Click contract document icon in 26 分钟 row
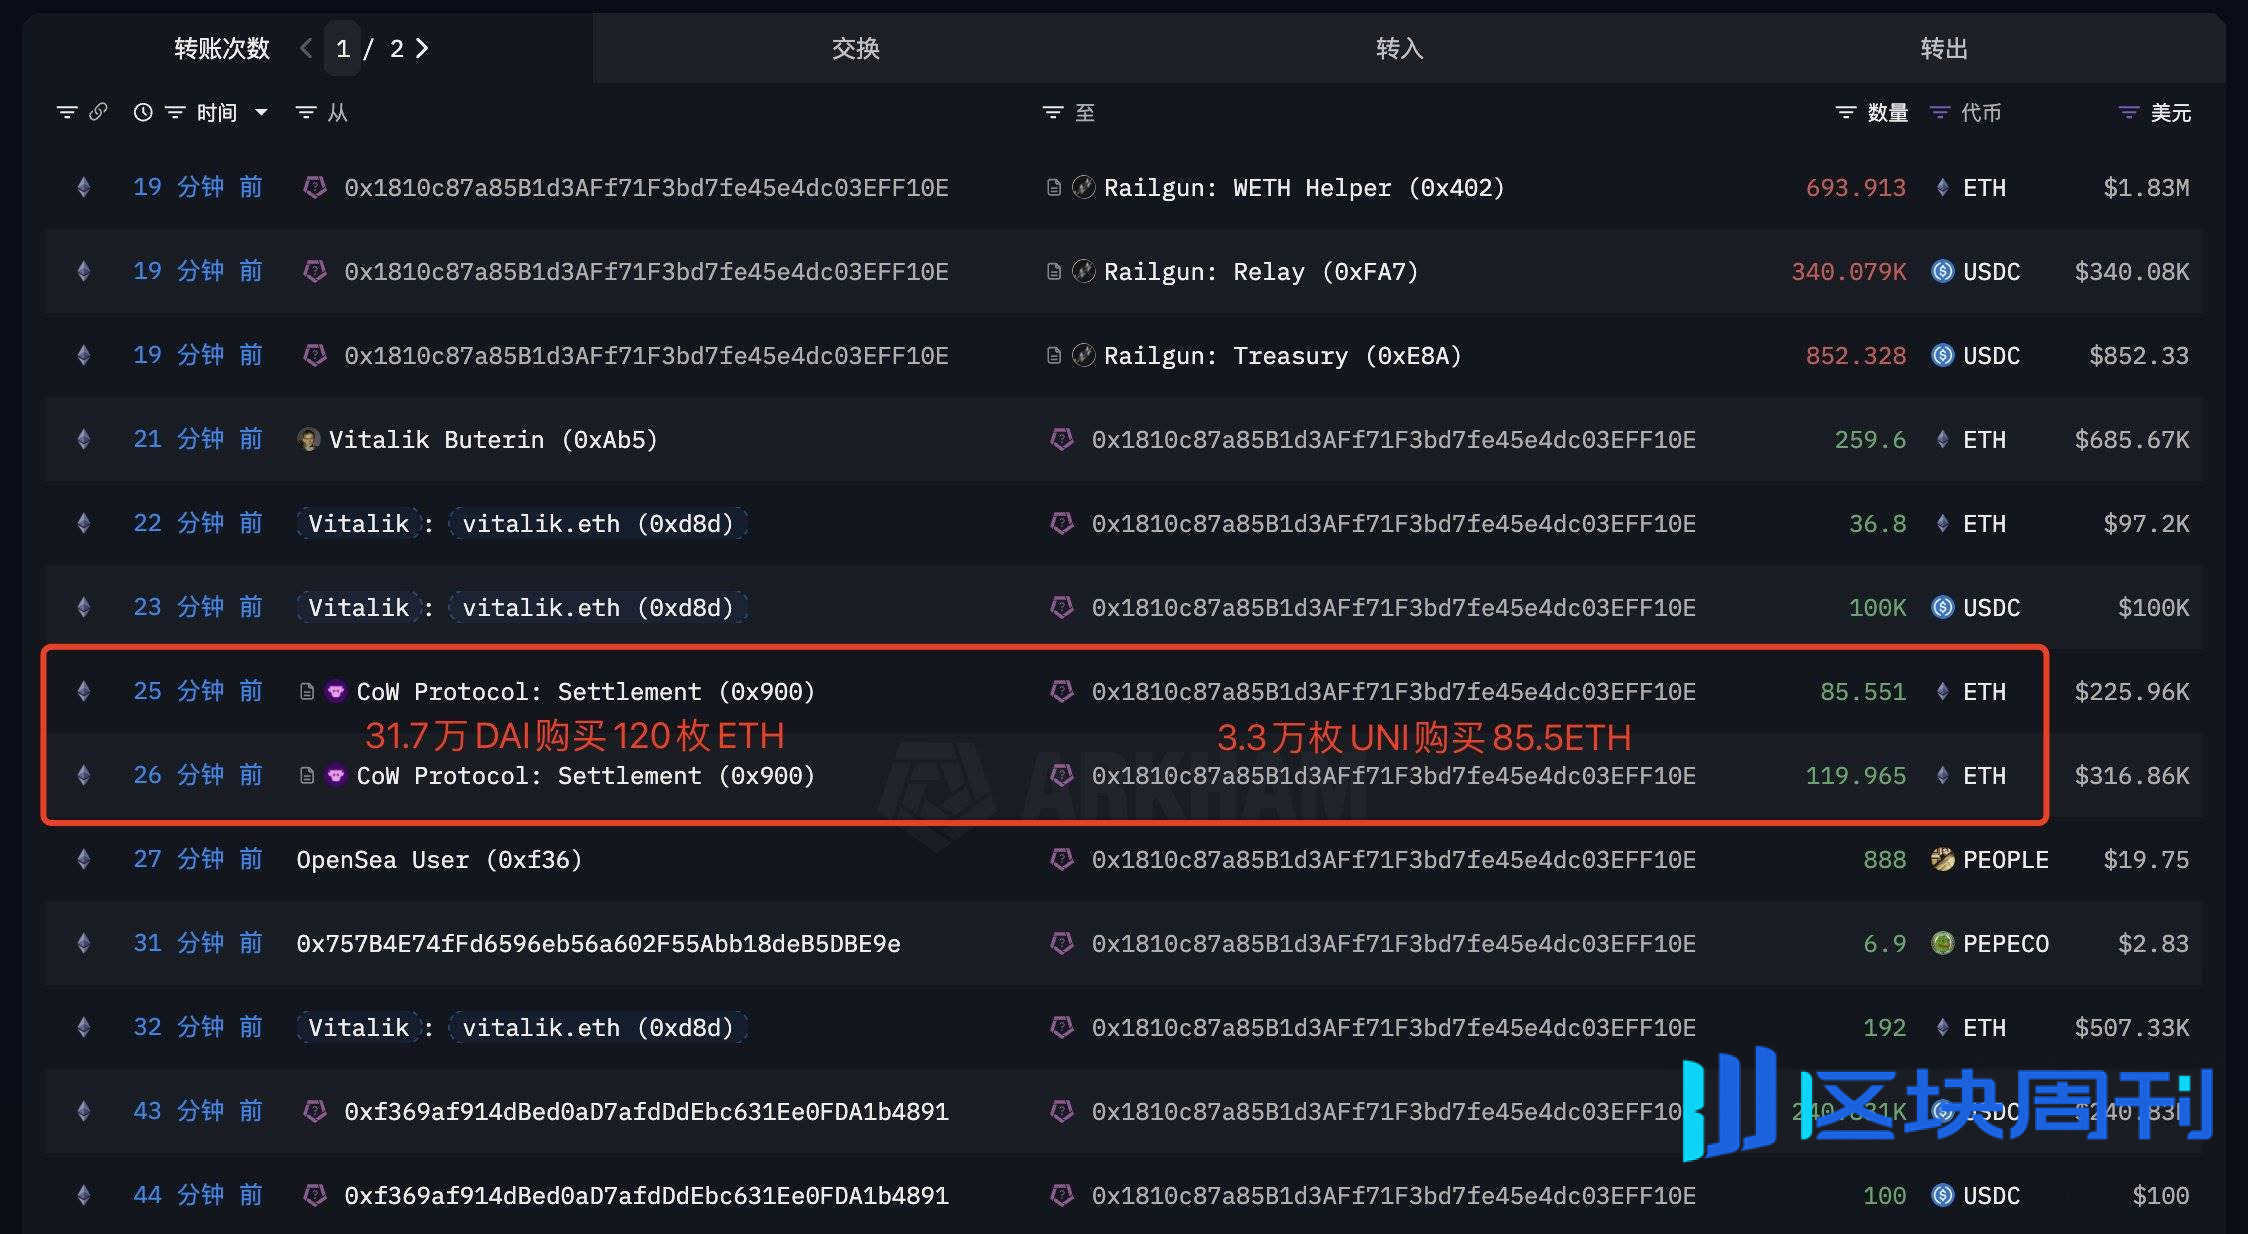2248x1234 pixels. [307, 775]
